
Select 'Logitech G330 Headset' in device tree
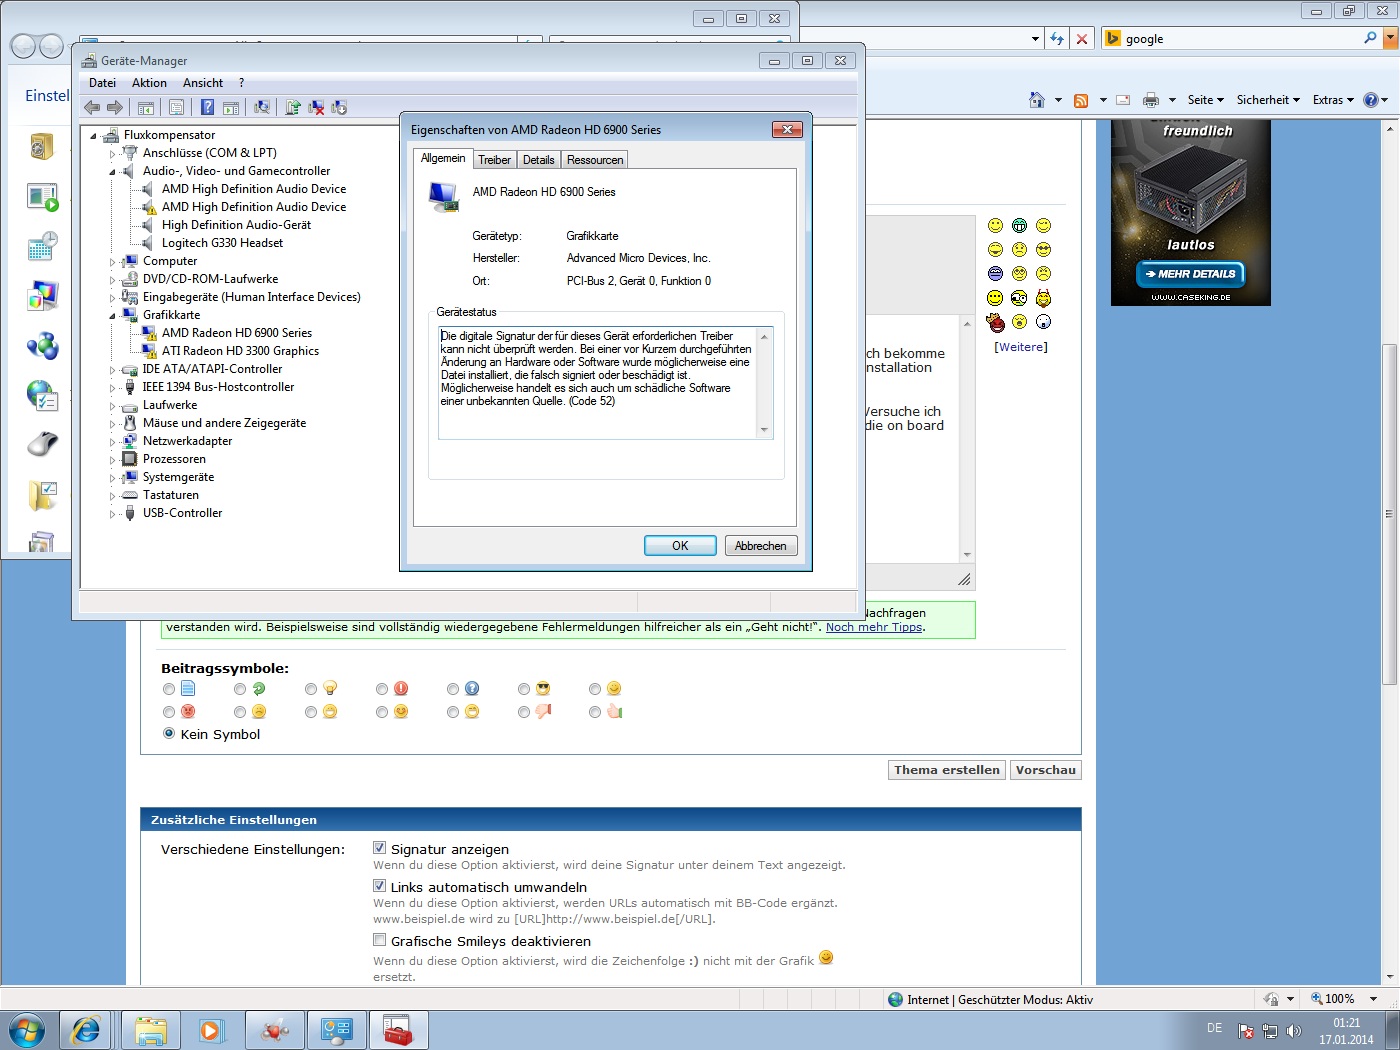(x=222, y=243)
